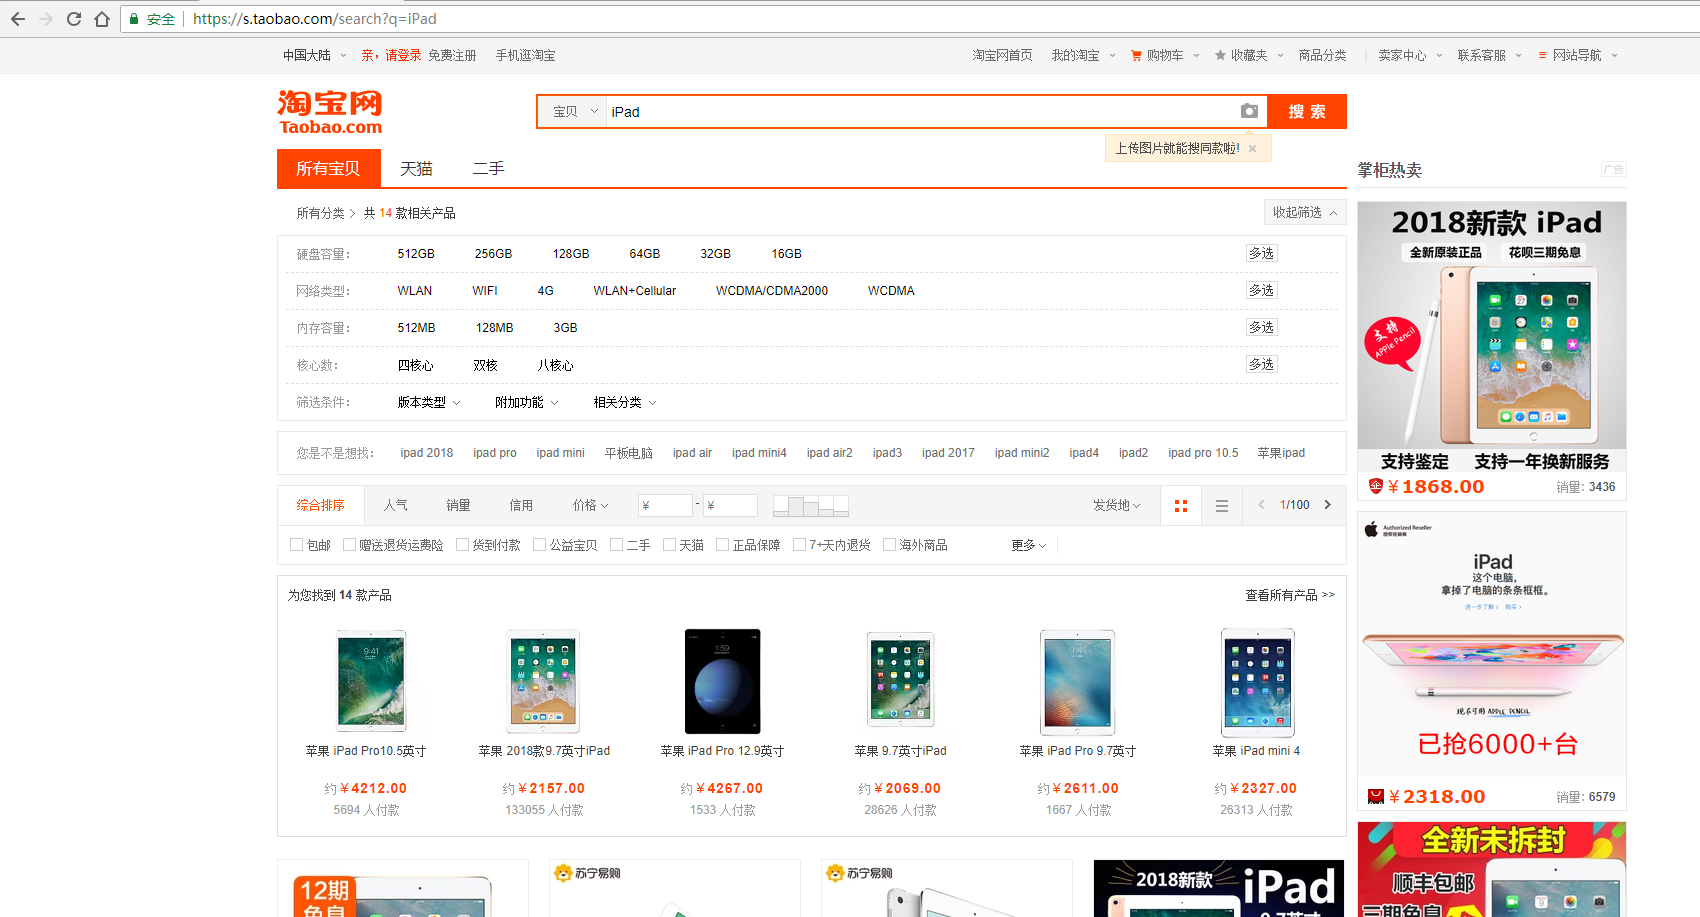Sort by 人气 popularity
The image size is (1700, 917).
tap(396, 506)
